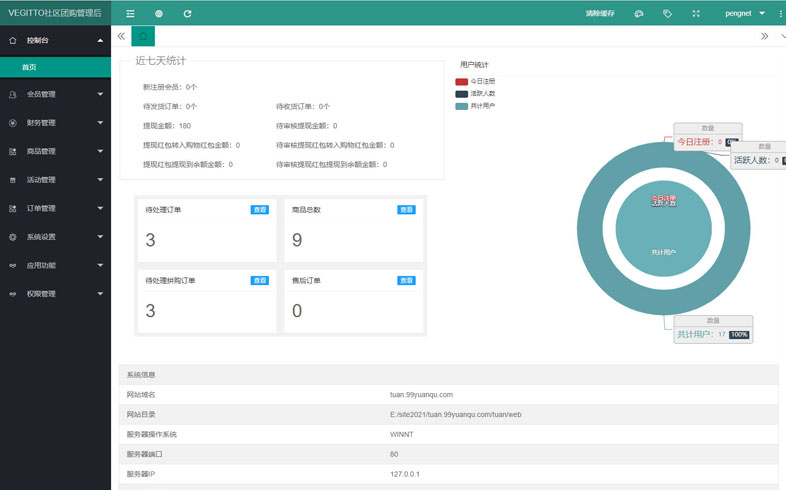Image resolution: width=786 pixels, height=490 pixels.
Task: Click 共计用户 17 chart tooltip
Action: [713, 330]
